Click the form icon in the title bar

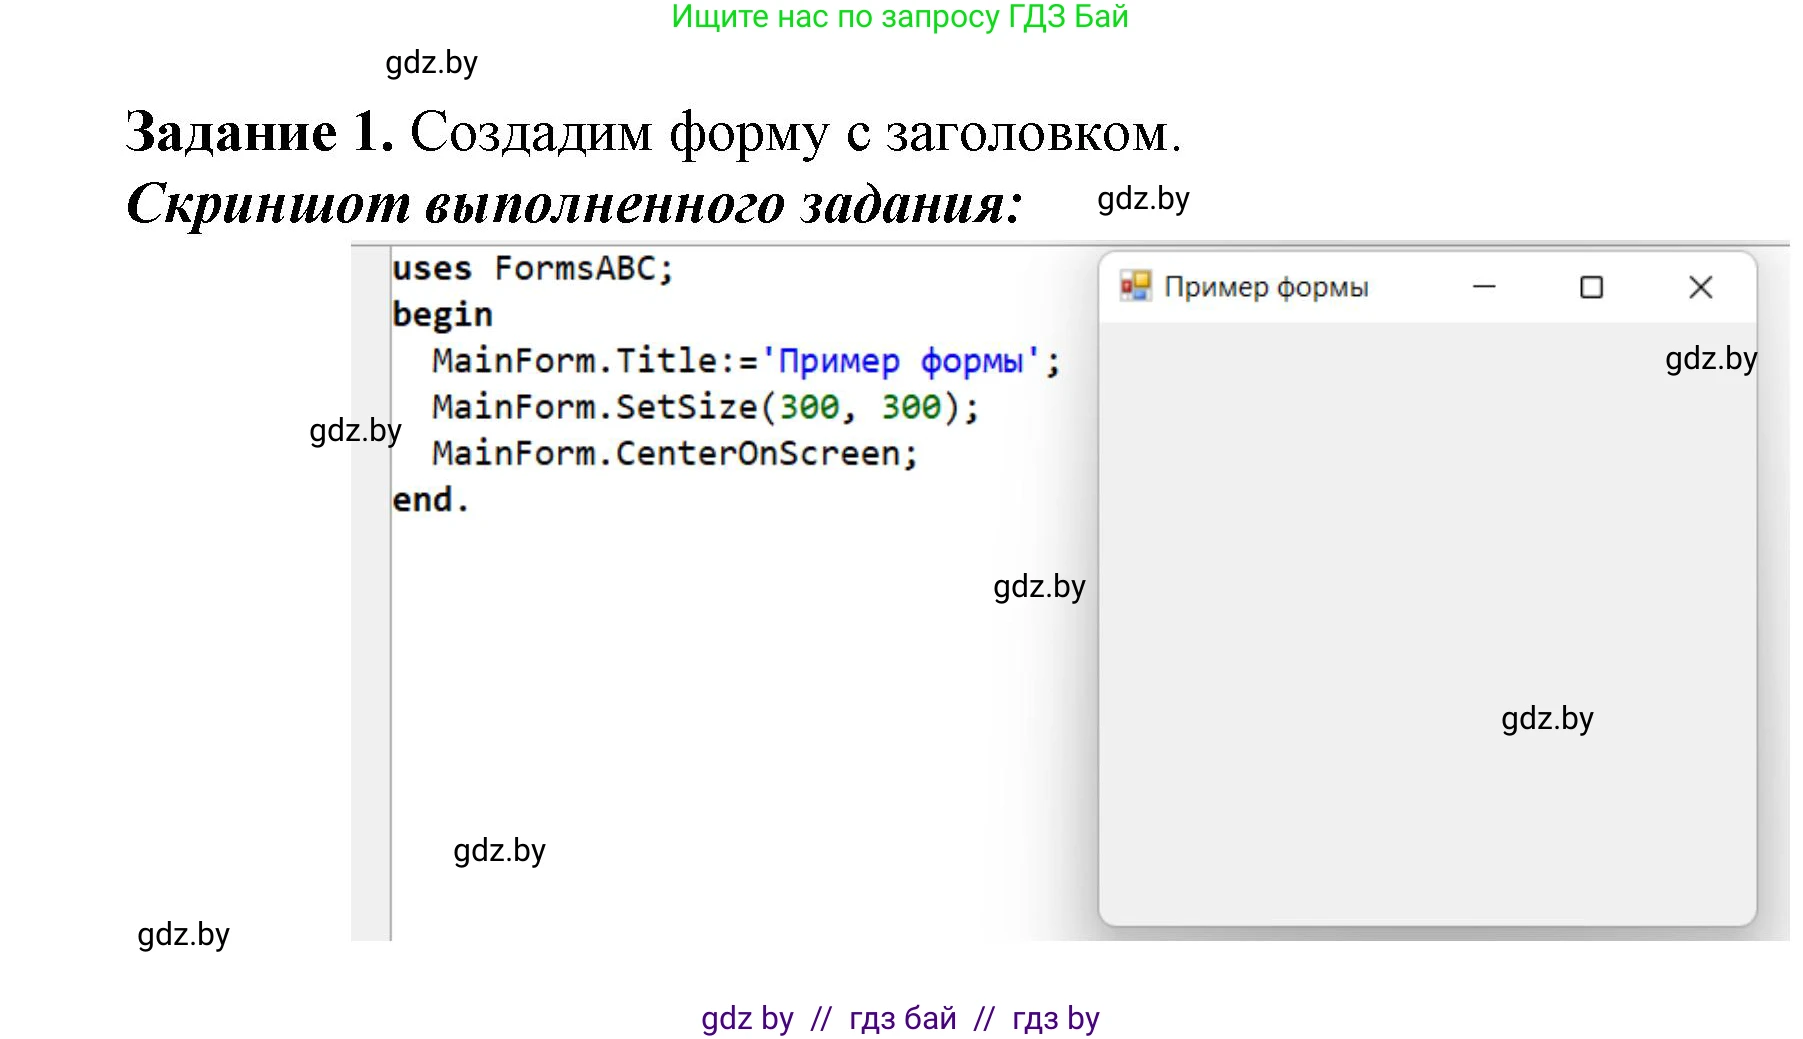point(1135,287)
